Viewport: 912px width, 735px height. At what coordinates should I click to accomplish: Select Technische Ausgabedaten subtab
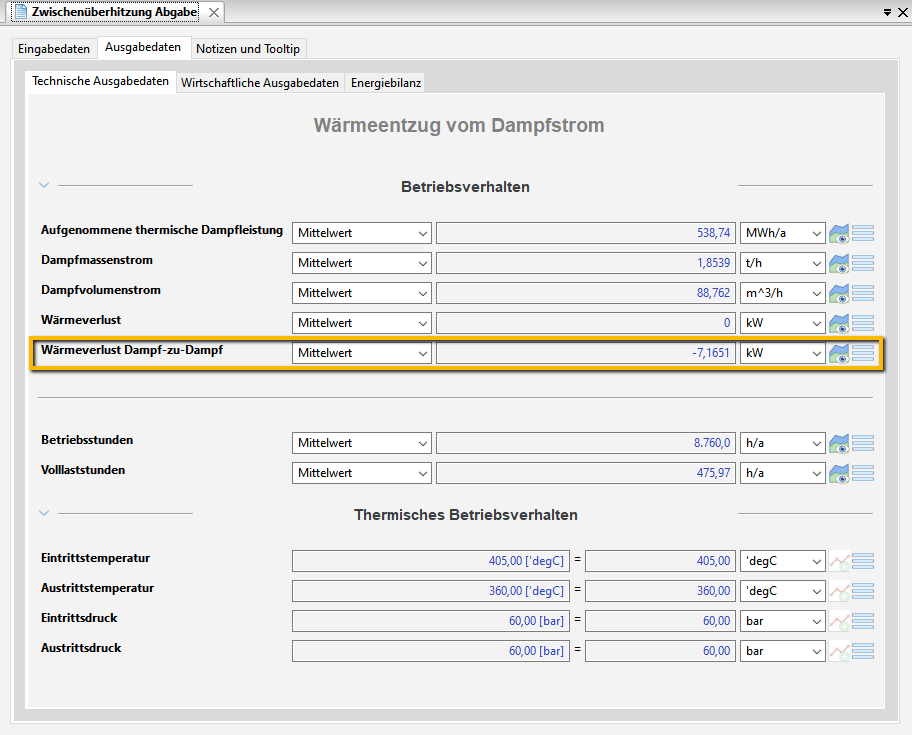click(101, 81)
